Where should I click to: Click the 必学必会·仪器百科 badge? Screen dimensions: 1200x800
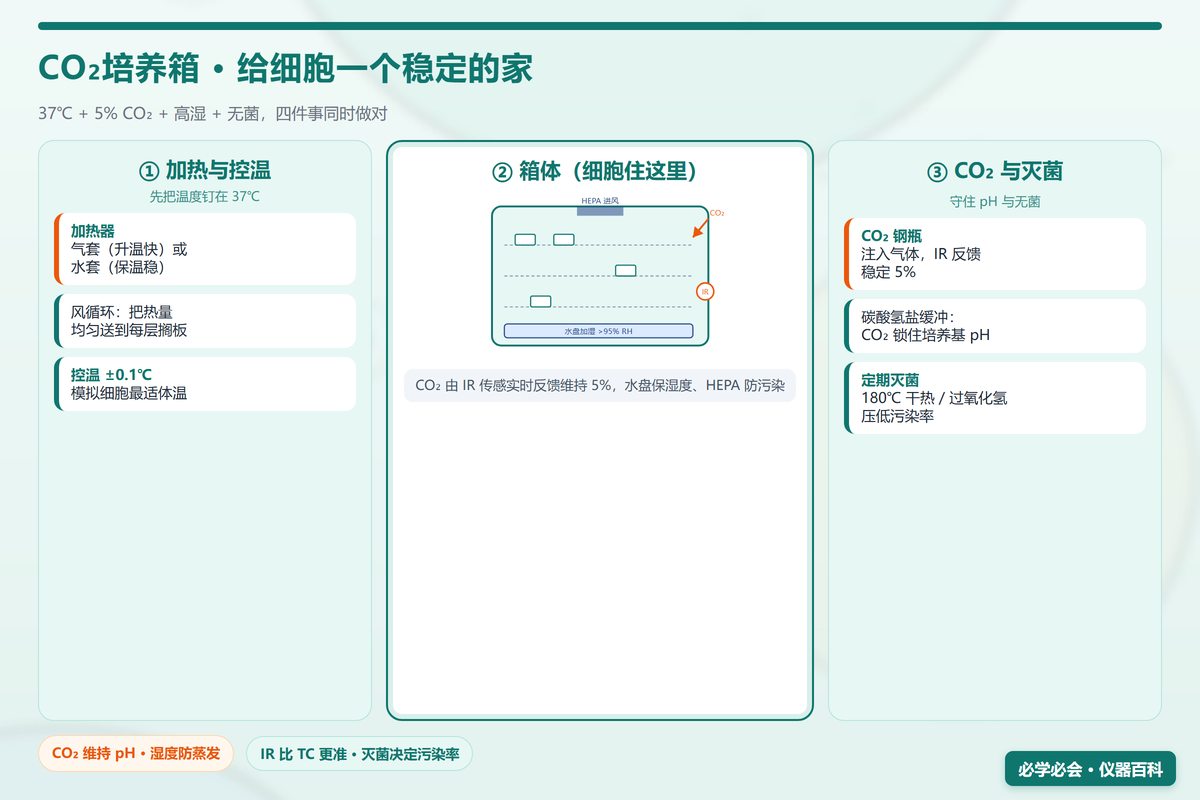[x=1090, y=769]
